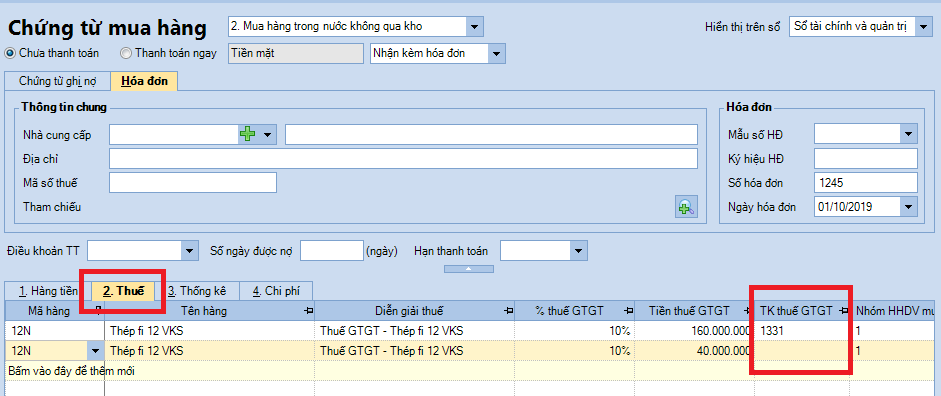Click first row Thuế GTGT - Thép fi description

coord(415,331)
